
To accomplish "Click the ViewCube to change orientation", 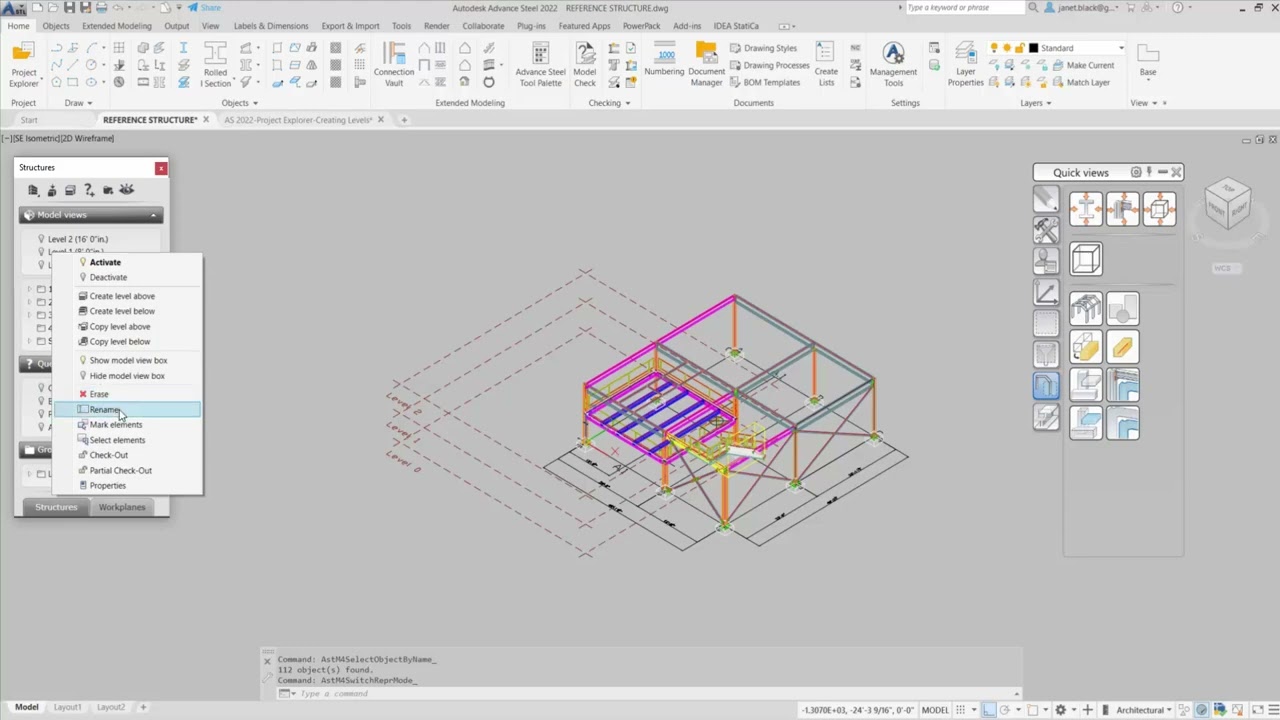I will pos(1227,203).
